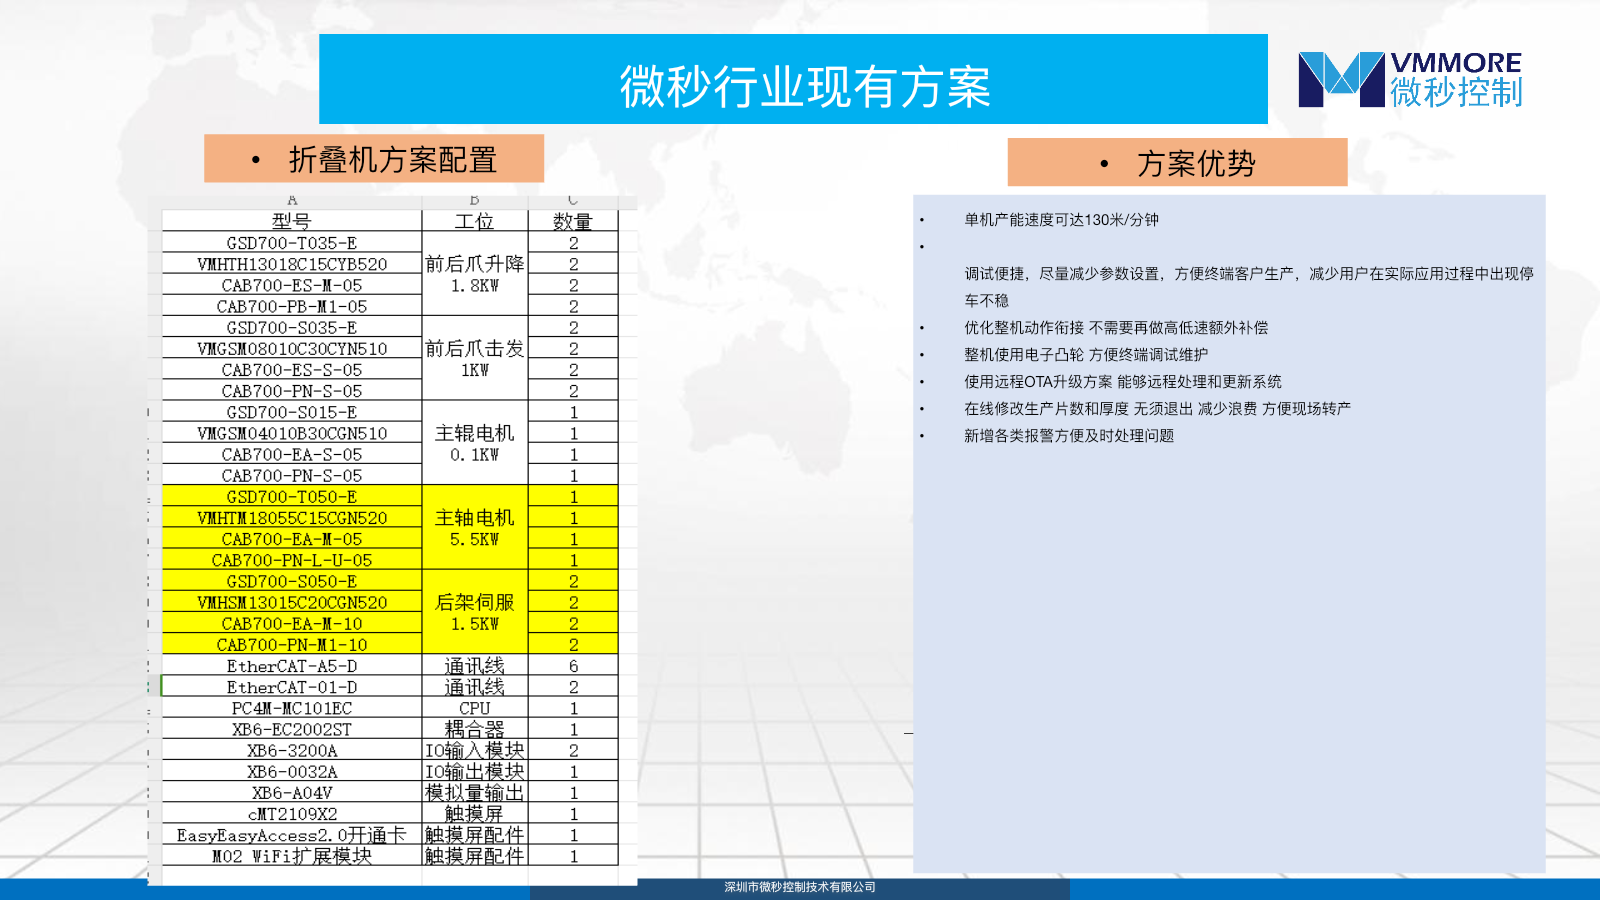This screenshot has width=1600, height=900.
Task: Select the slide title 微秒行业现有方案
Action: 805,87
